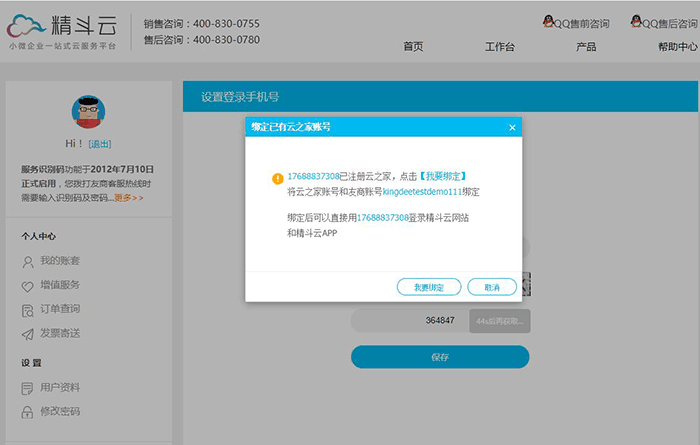700x445 pixels.
Task: Click the 个人中心 section heading
Action: 38,236
